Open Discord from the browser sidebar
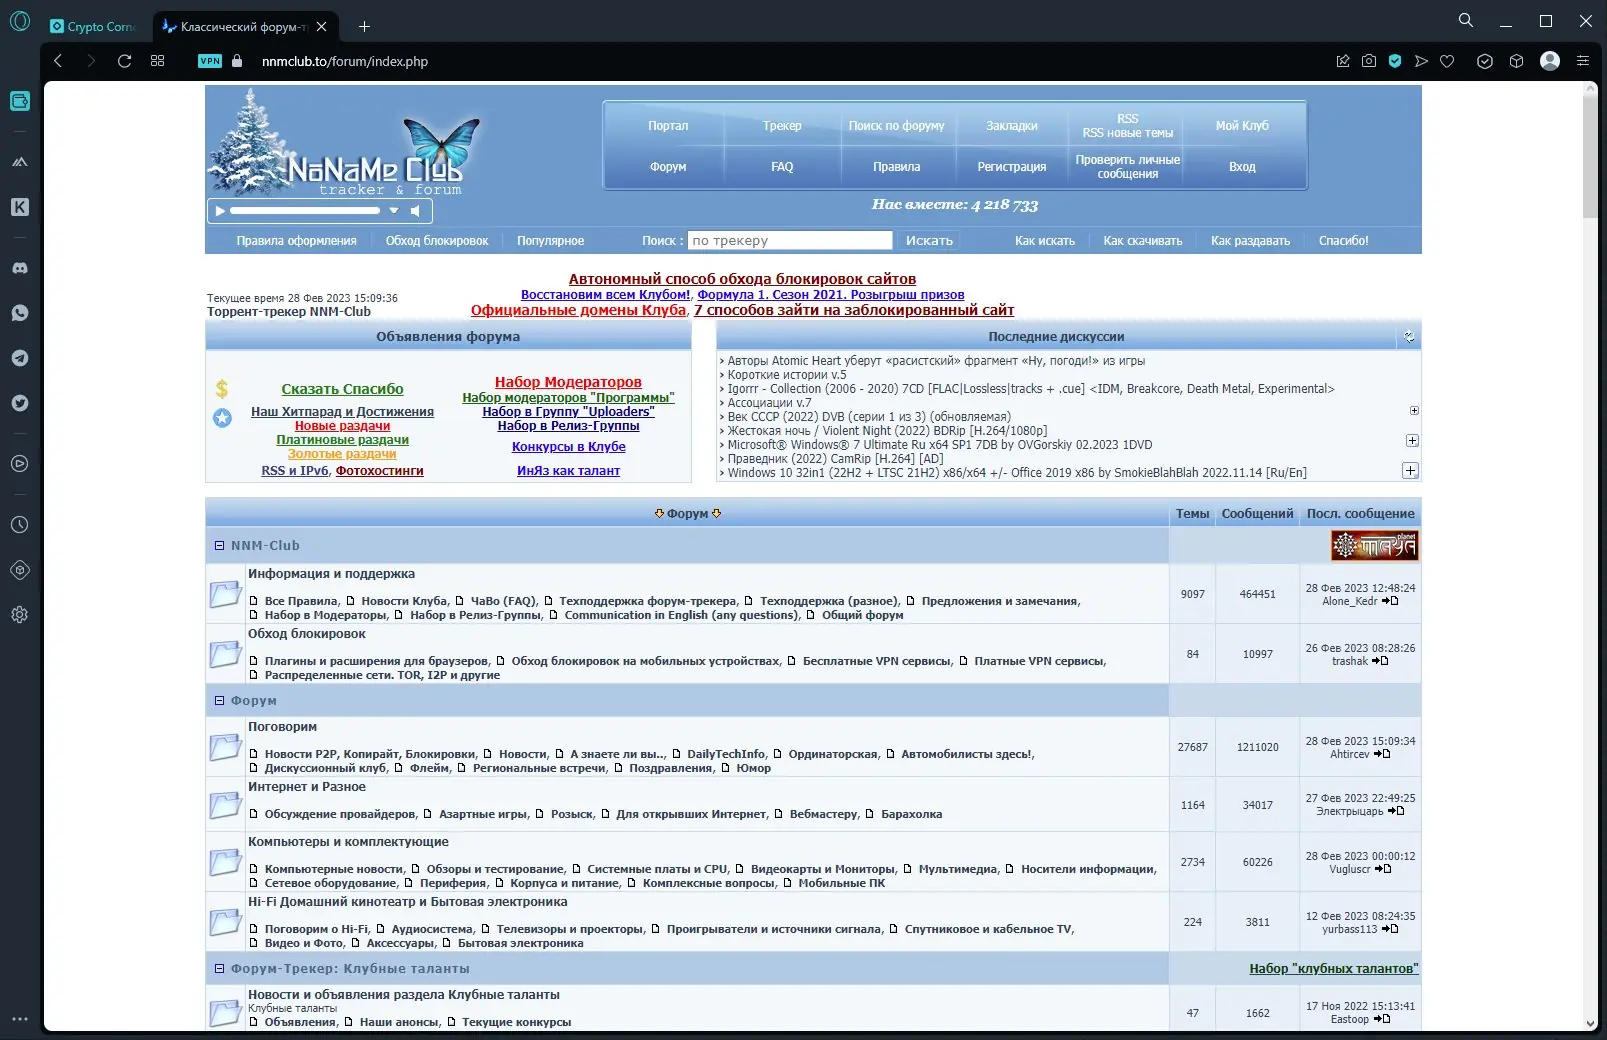The height and width of the screenshot is (1040, 1607). coord(20,268)
